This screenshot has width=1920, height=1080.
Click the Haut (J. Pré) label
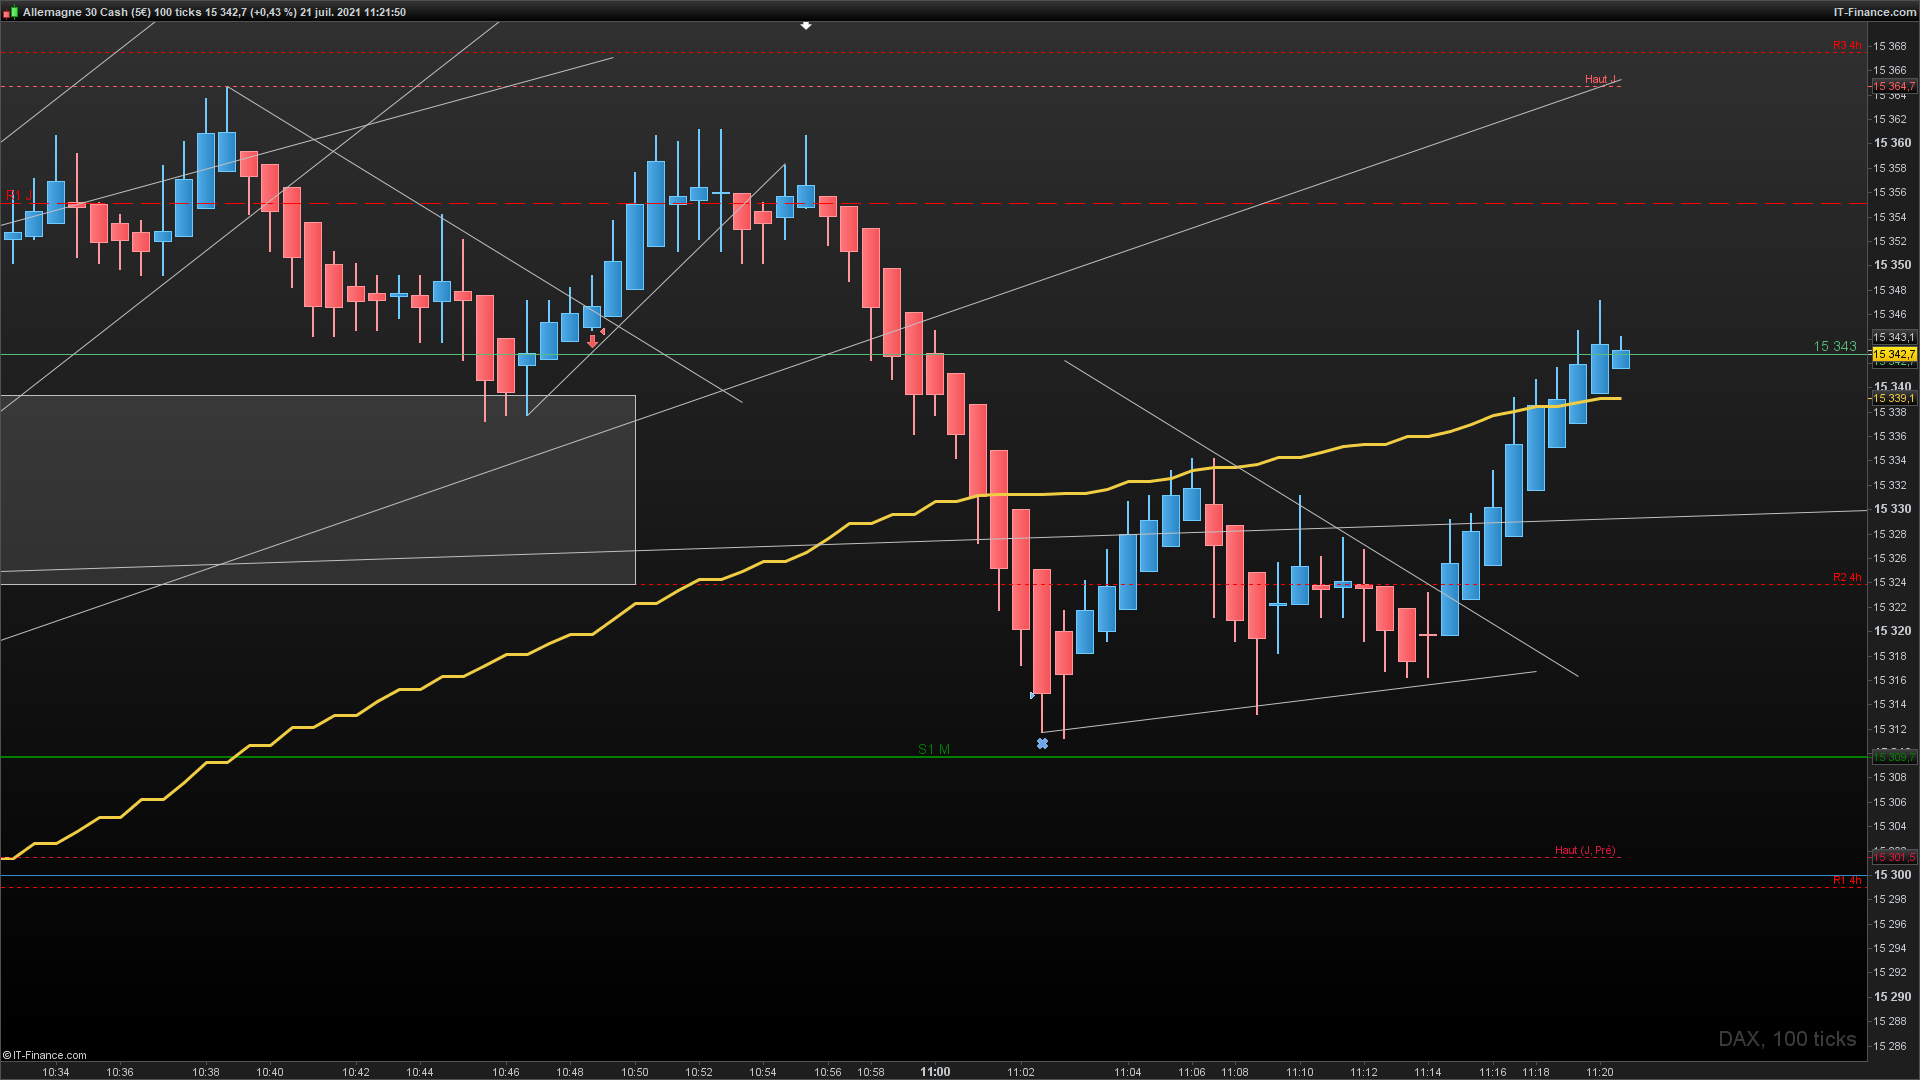pyautogui.click(x=1585, y=850)
